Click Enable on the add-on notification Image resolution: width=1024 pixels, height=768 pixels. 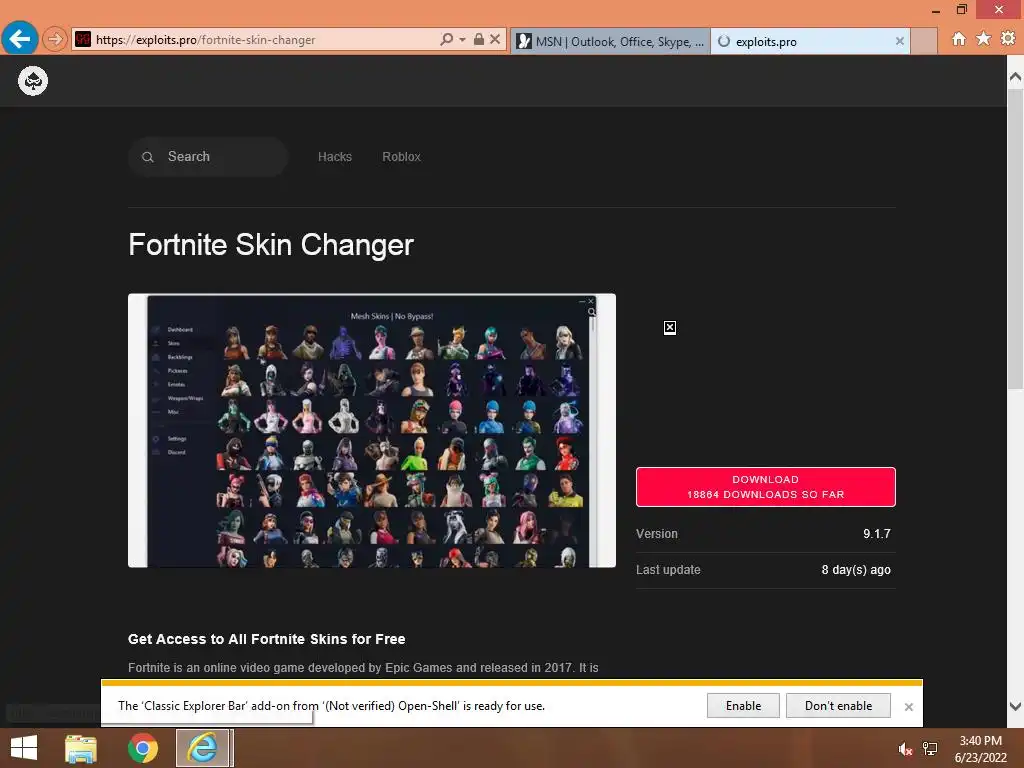pos(743,706)
